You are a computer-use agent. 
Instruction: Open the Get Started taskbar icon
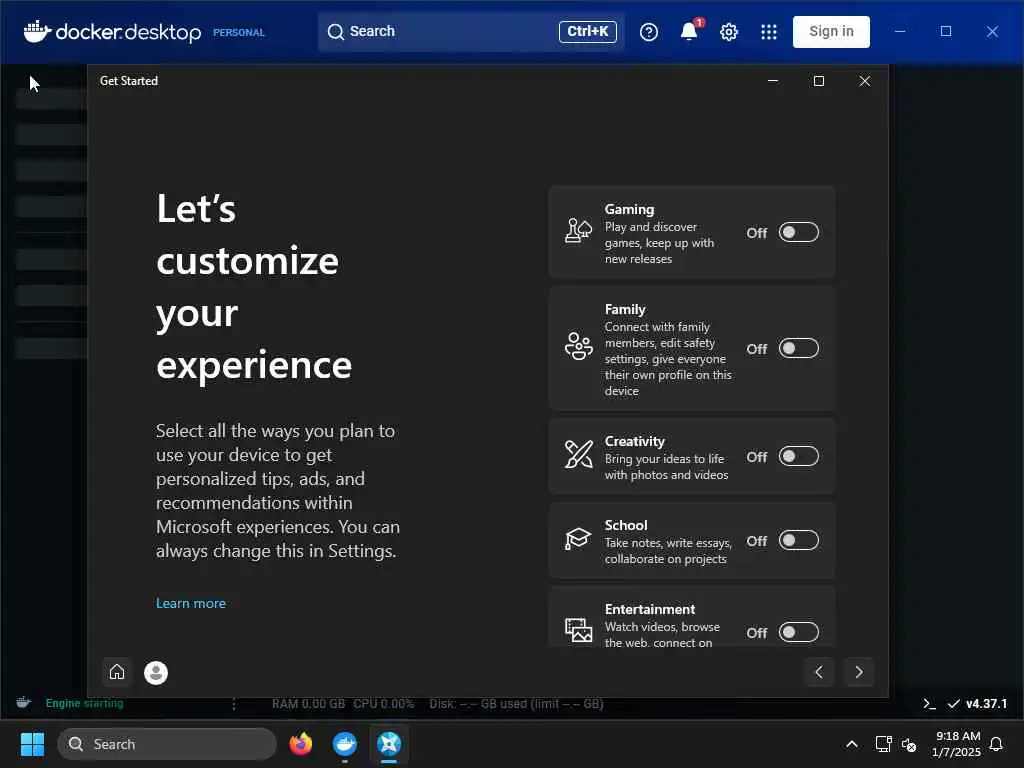[389, 744]
